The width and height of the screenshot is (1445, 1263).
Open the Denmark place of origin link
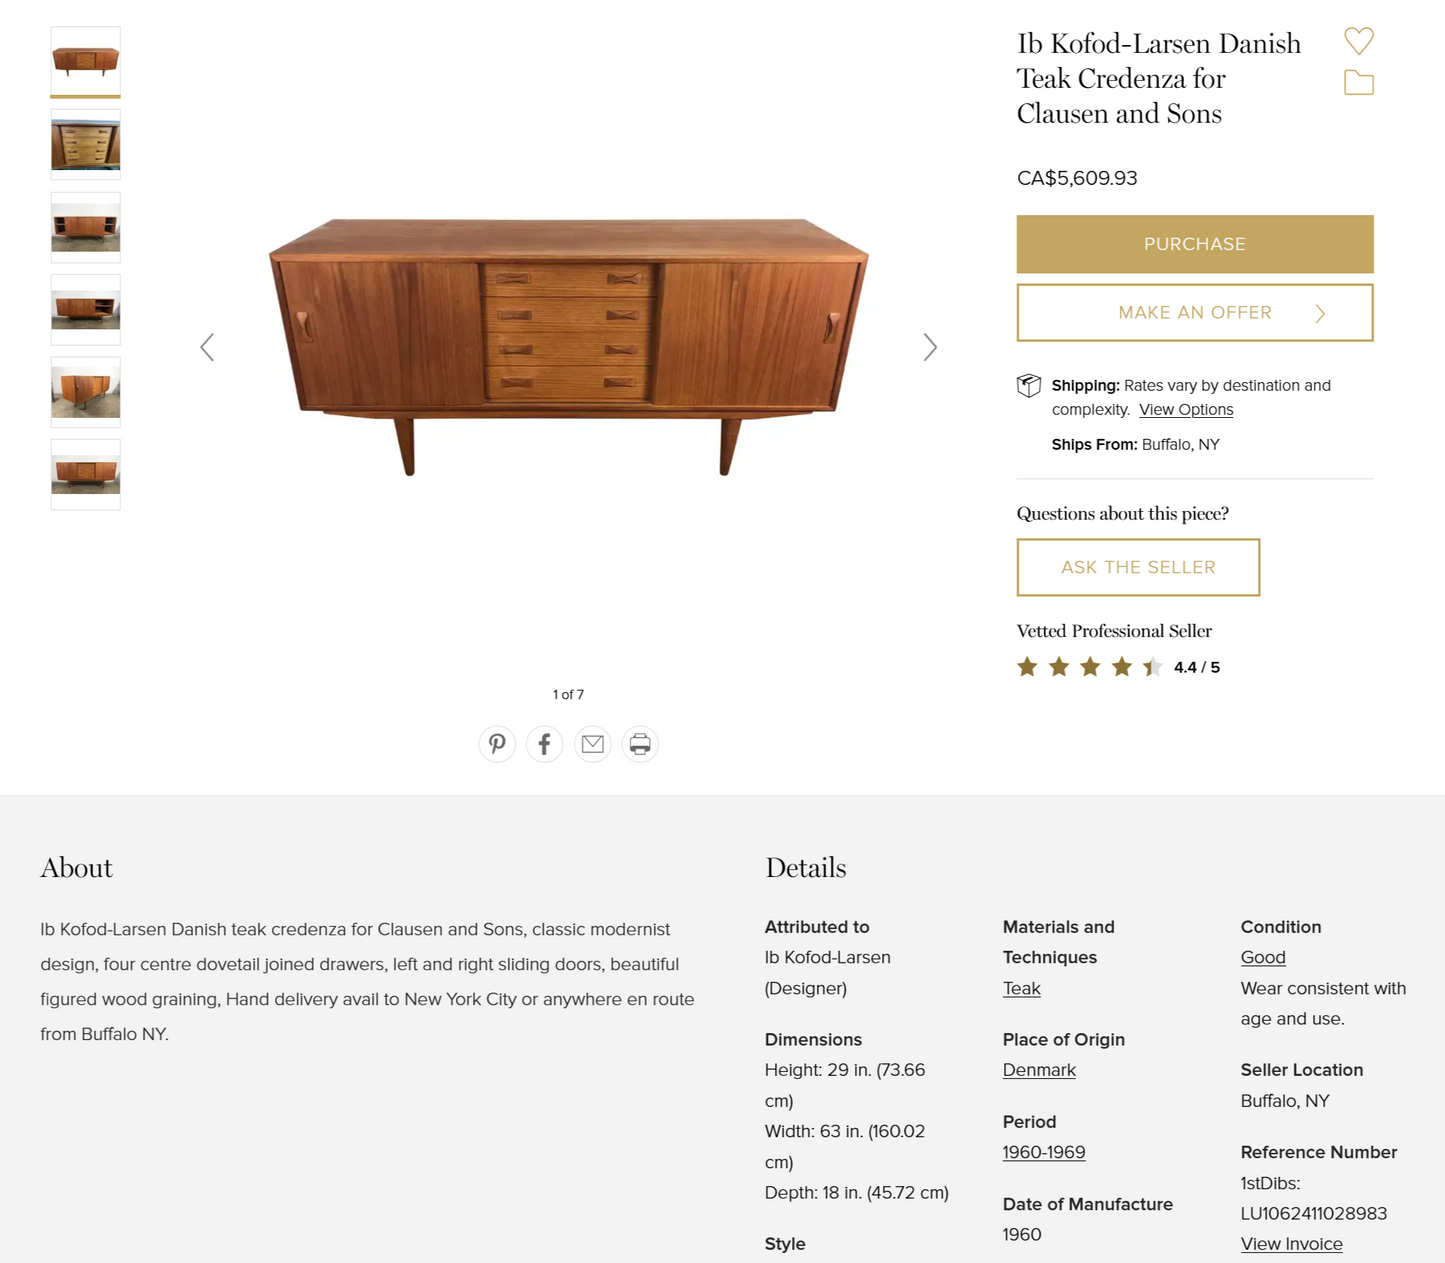(1039, 1070)
